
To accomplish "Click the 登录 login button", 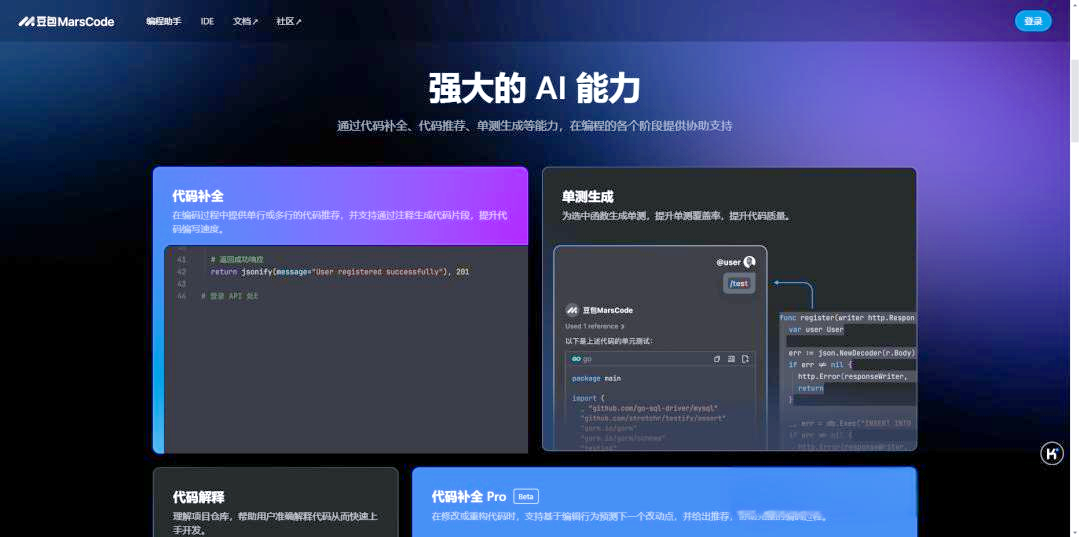I will tap(1033, 21).
